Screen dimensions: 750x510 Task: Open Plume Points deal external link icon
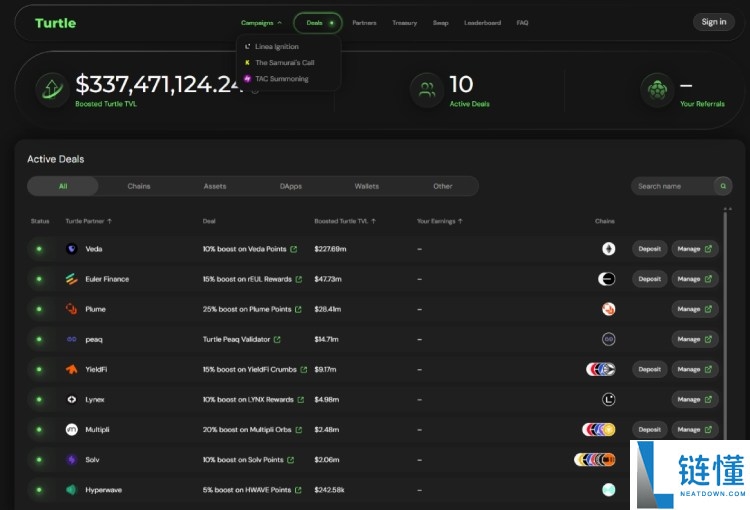[x=298, y=309]
